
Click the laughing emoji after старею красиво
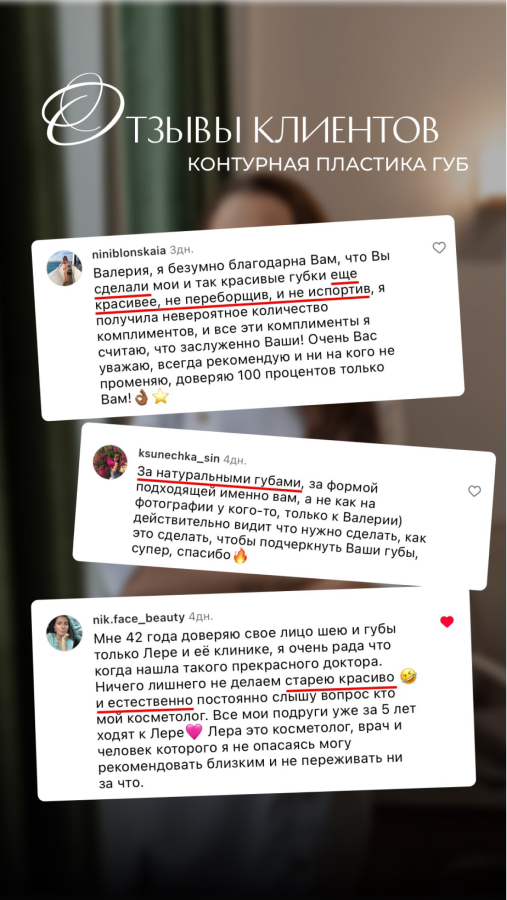409,677
